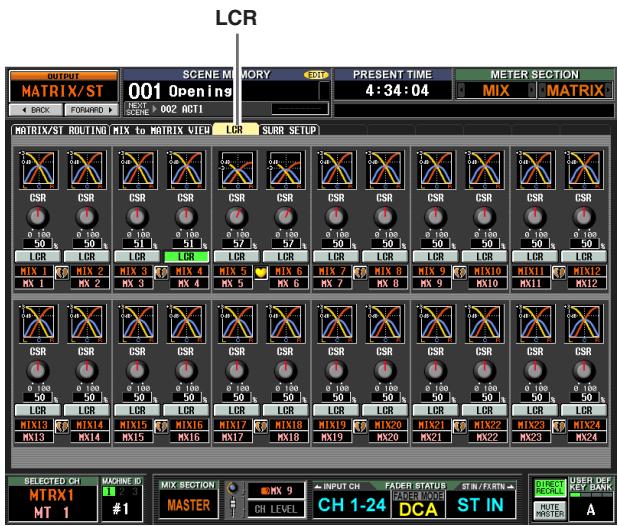The height and width of the screenshot is (526, 618).
Task: Adjust the CSR knob for MIX 1
Action: tap(38, 217)
